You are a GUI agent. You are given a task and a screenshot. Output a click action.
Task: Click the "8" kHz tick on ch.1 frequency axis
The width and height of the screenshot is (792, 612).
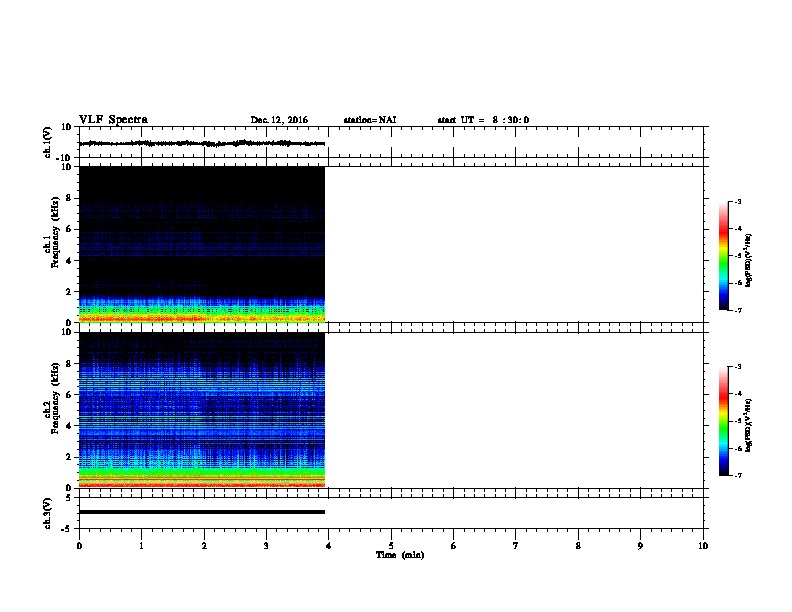coord(70,198)
